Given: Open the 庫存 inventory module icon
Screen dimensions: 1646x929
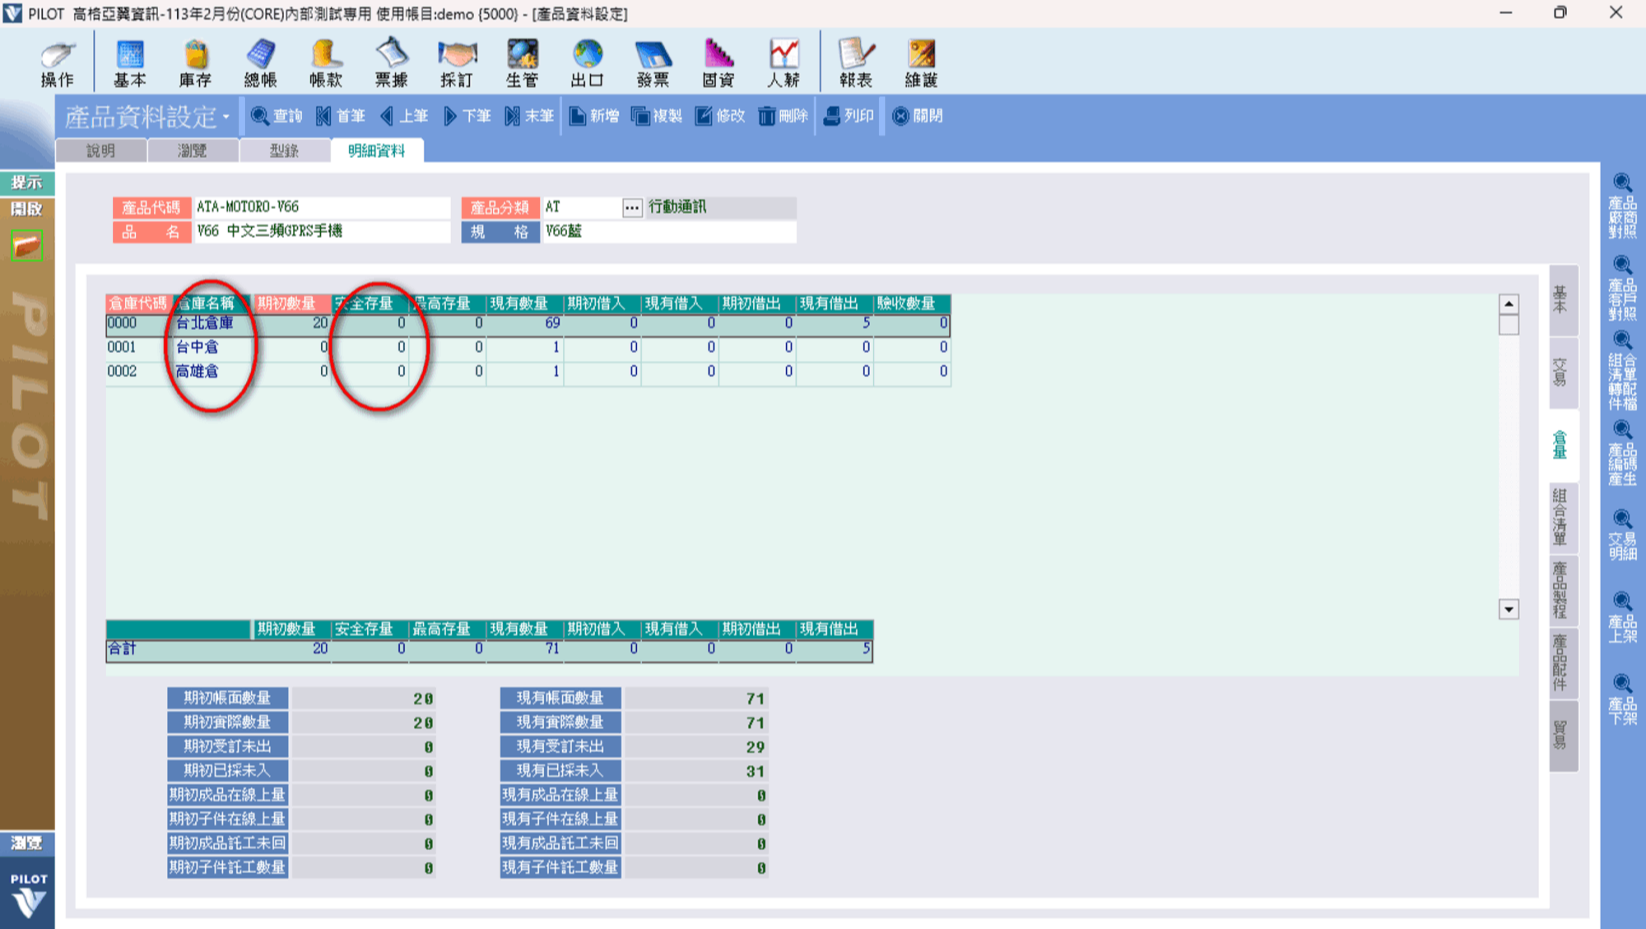Looking at the screenshot, I should (x=195, y=62).
